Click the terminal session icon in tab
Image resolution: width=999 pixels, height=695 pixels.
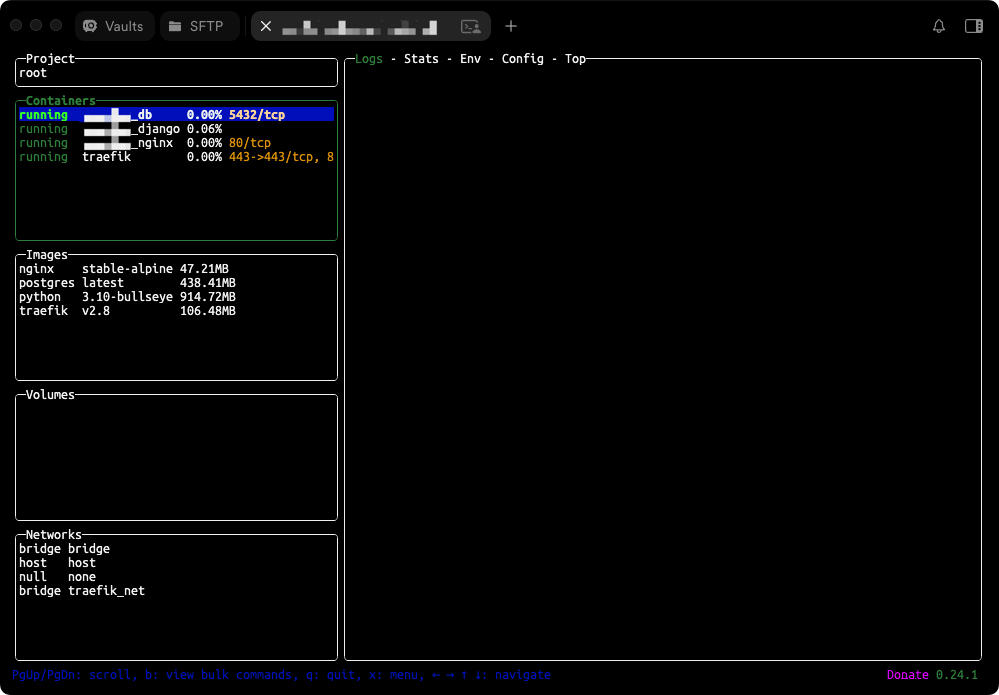pos(469,26)
